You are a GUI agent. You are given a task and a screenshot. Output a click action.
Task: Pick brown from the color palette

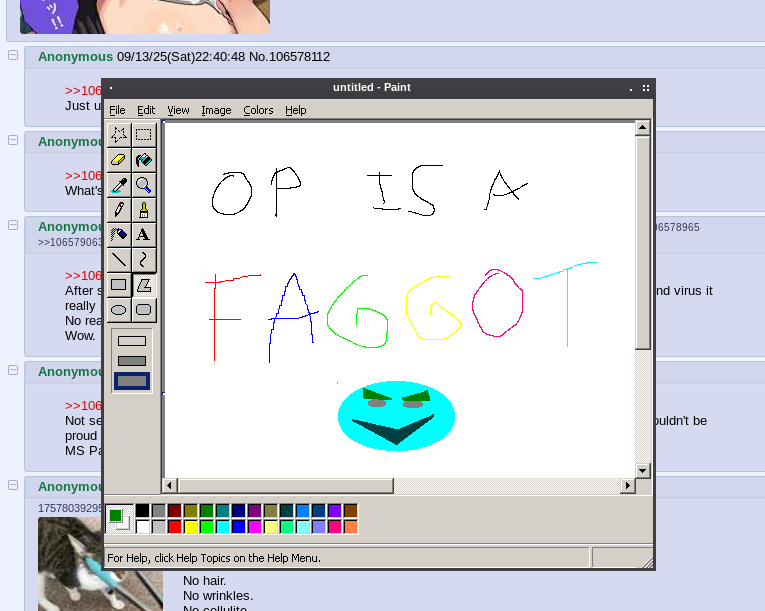coord(351,511)
